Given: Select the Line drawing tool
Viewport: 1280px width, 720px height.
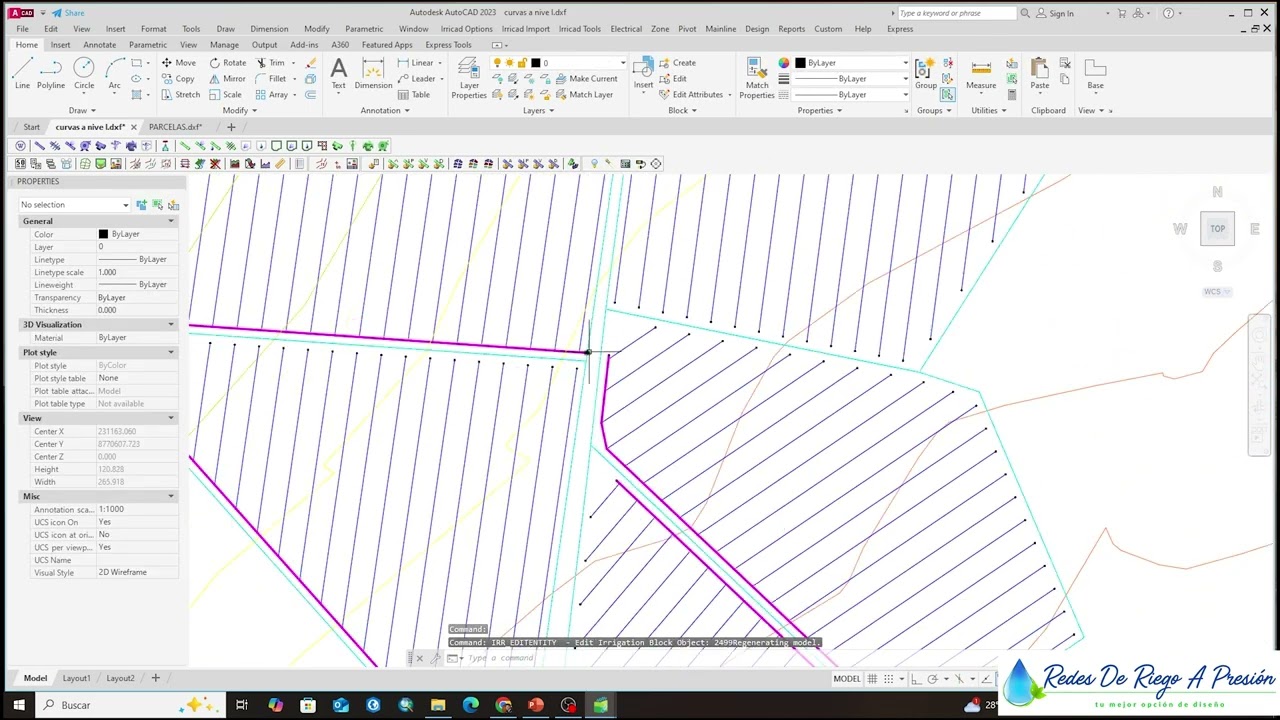Looking at the screenshot, I should (x=22, y=73).
